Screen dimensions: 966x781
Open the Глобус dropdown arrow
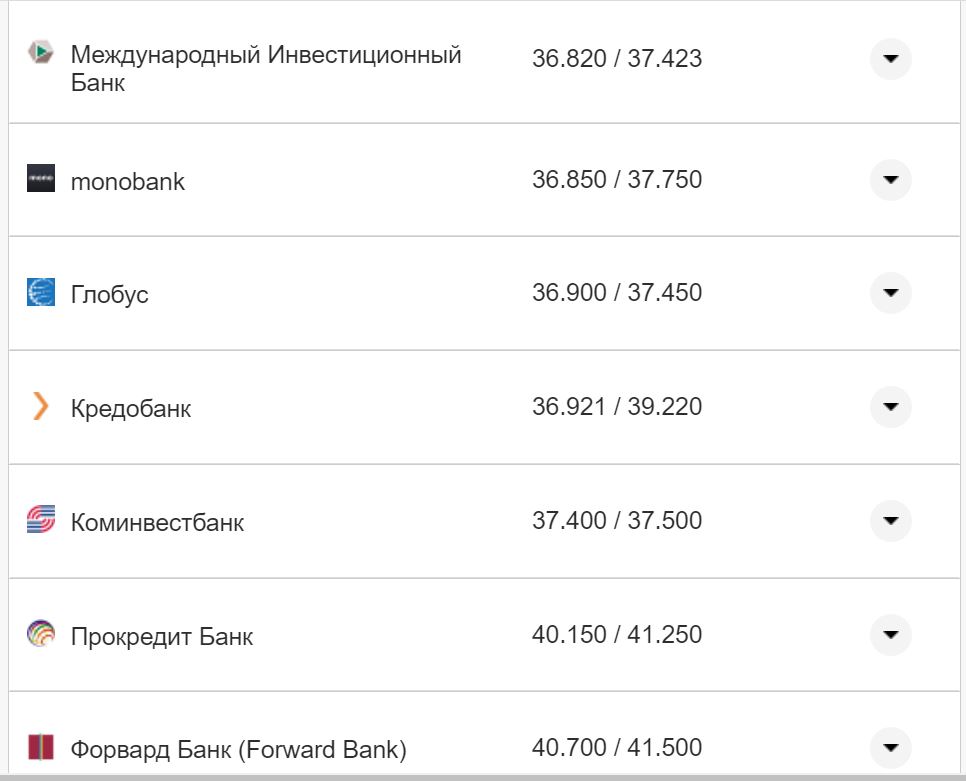point(889,293)
